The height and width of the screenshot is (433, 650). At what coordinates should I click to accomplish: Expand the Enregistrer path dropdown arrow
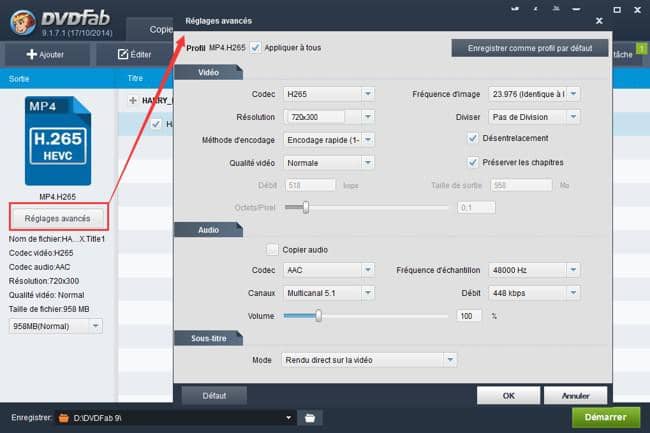[289, 418]
